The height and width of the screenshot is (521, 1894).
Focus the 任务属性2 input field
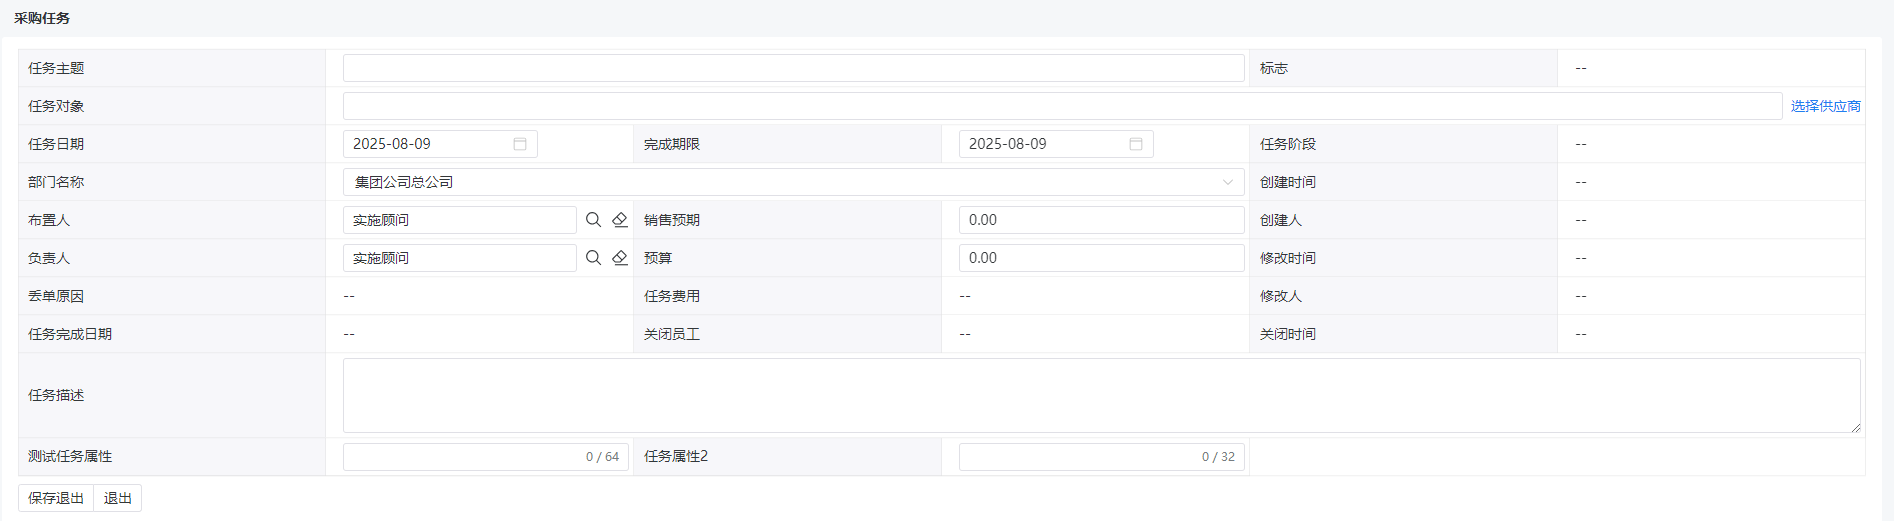(x=1102, y=456)
